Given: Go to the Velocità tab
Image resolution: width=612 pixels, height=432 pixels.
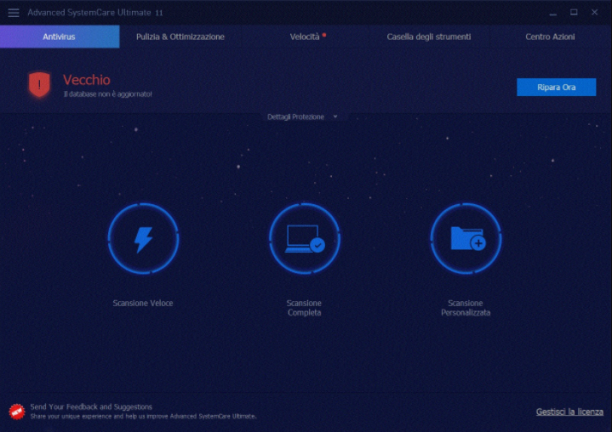Looking at the screenshot, I should pos(305,37).
